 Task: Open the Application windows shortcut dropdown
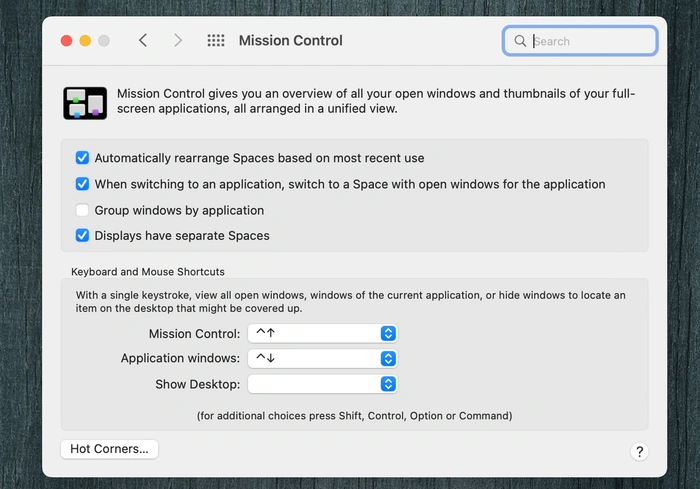[x=322, y=358]
